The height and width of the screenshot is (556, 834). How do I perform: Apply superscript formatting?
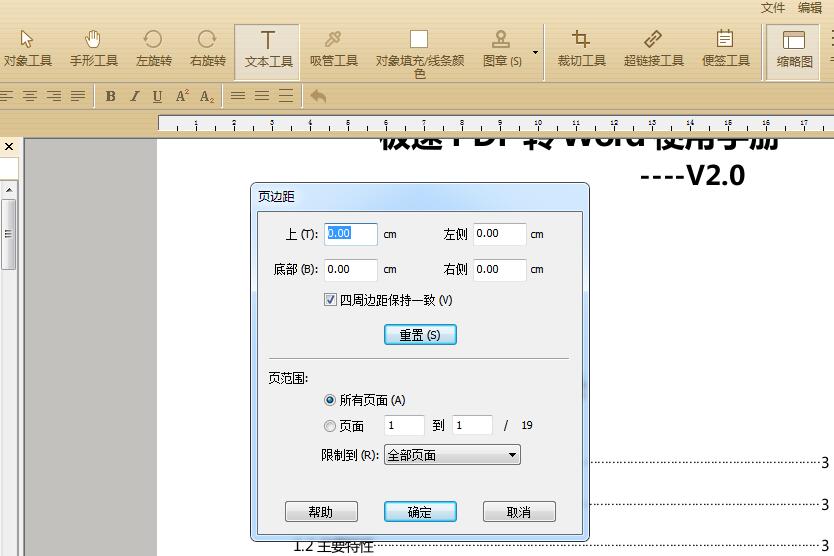182,96
